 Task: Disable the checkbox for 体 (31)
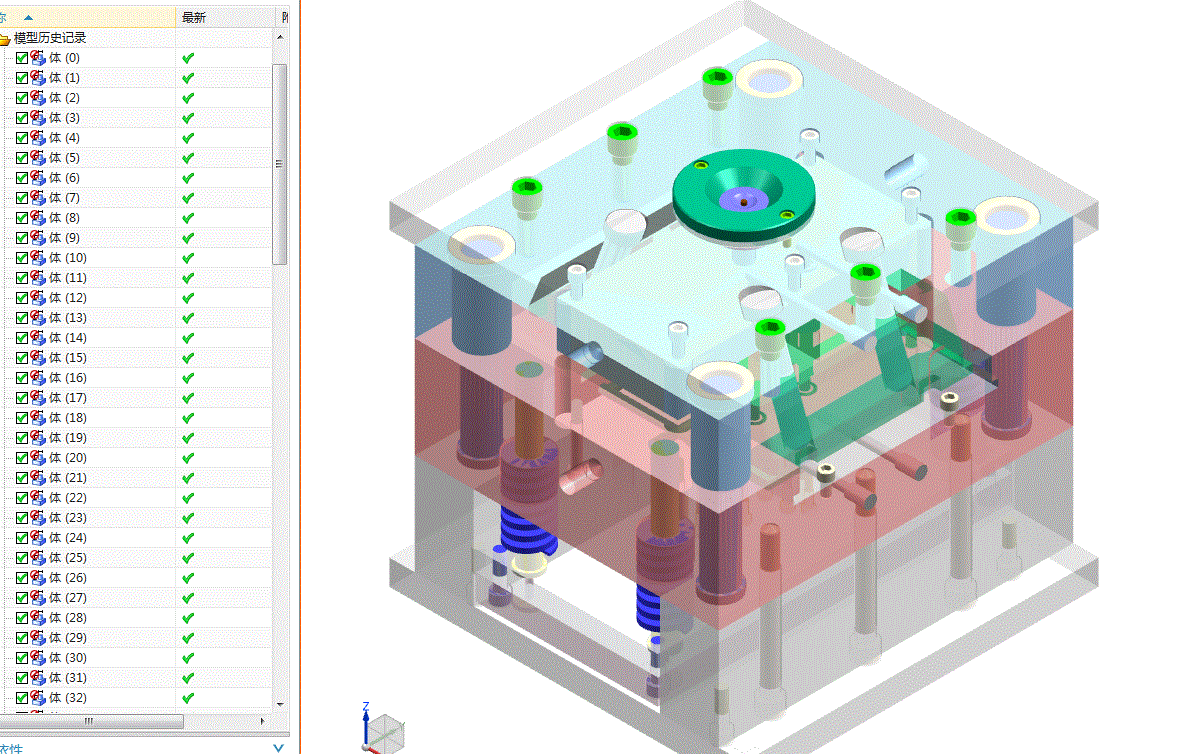[x=22, y=678]
